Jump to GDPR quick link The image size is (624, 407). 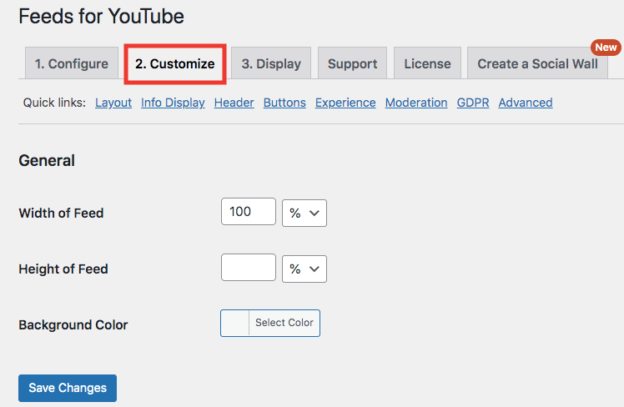[473, 103]
